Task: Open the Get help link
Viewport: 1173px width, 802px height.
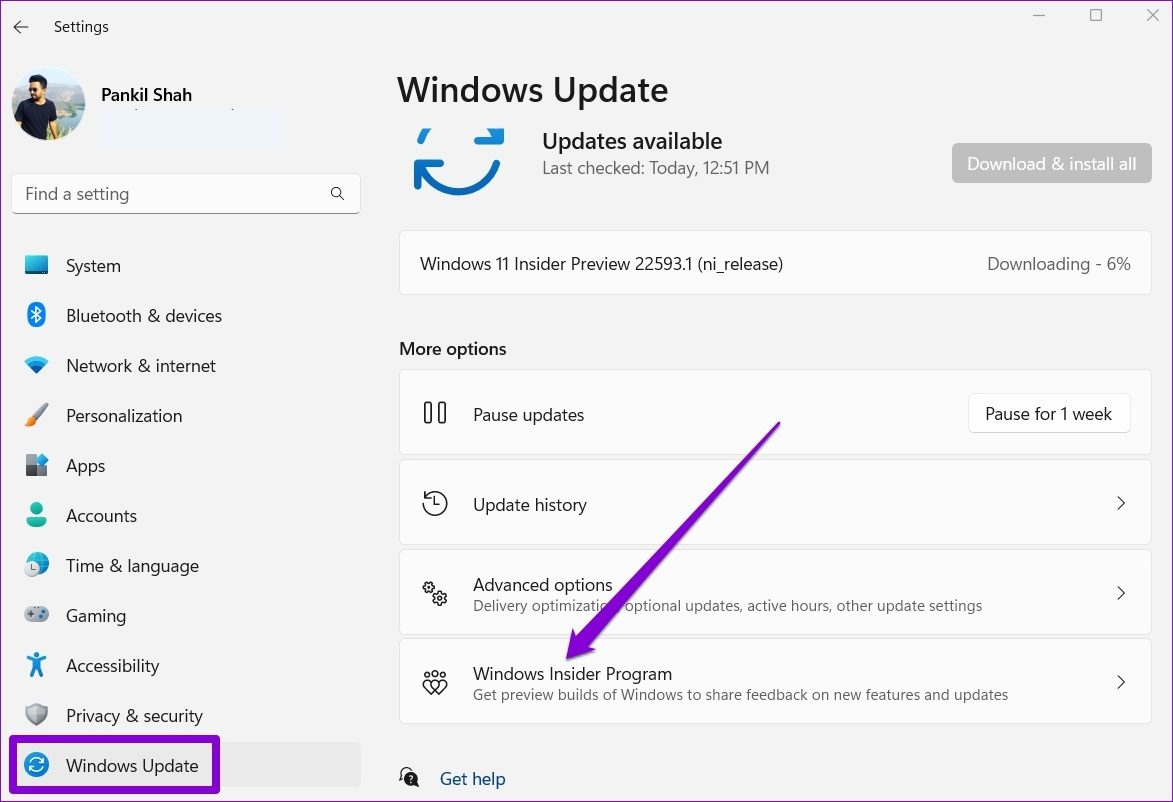Action: click(x=472, y=779)
